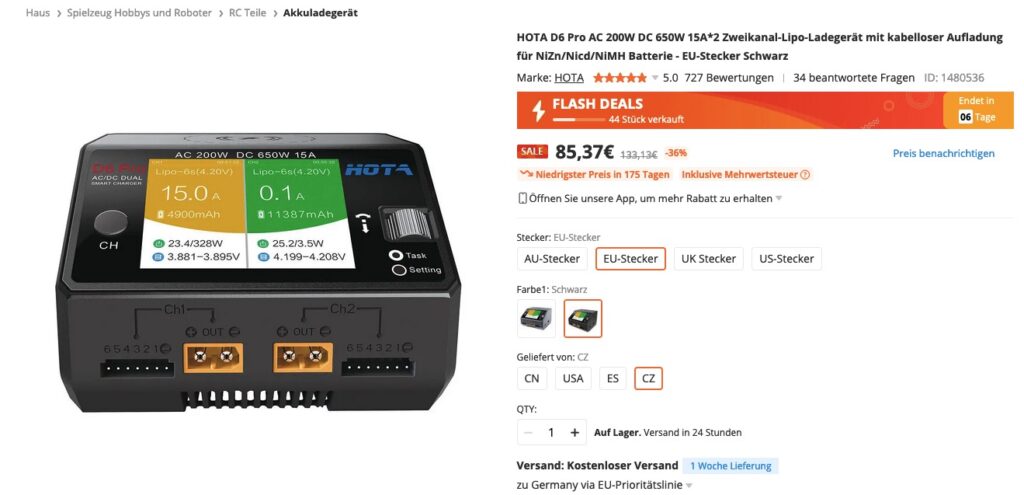Click the VAT info question mark icon

pos(805,175)
